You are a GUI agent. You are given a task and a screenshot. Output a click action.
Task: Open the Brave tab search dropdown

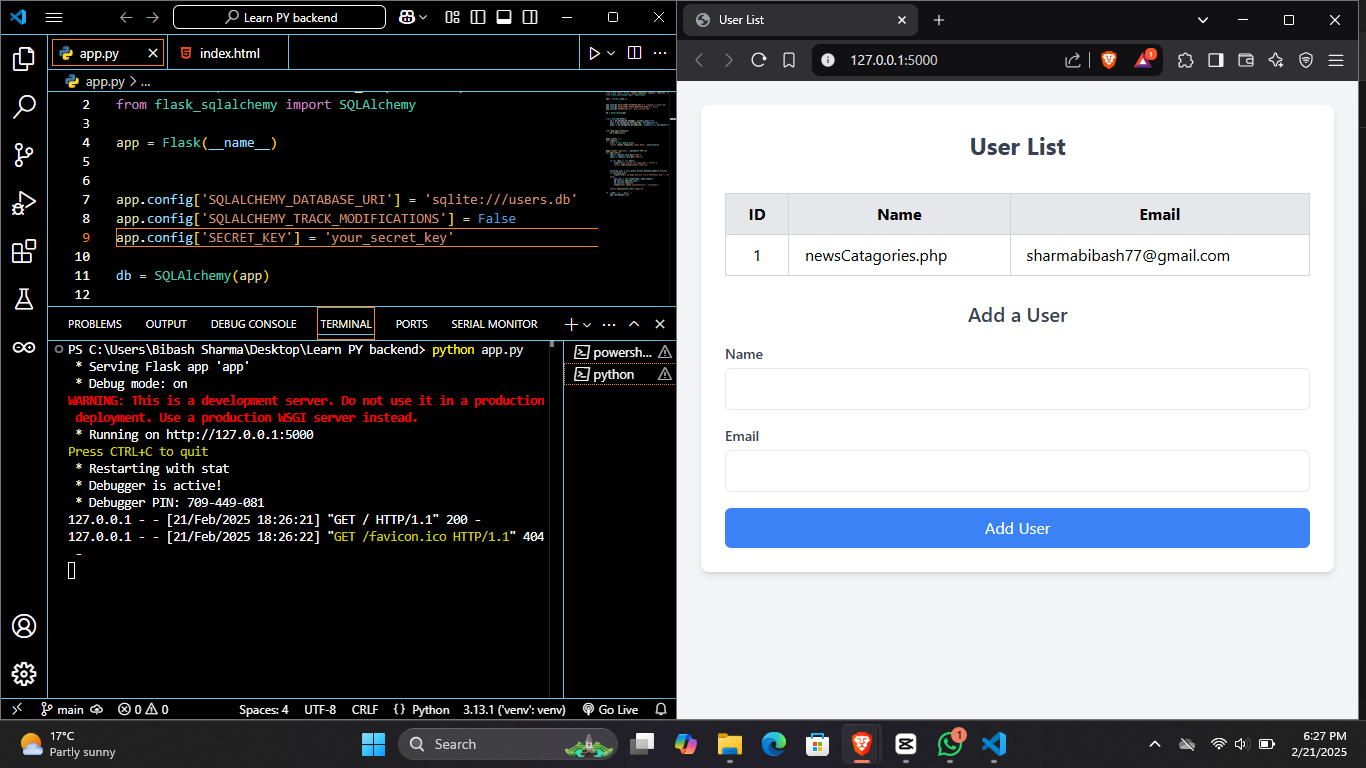(x=1203, y=20)
